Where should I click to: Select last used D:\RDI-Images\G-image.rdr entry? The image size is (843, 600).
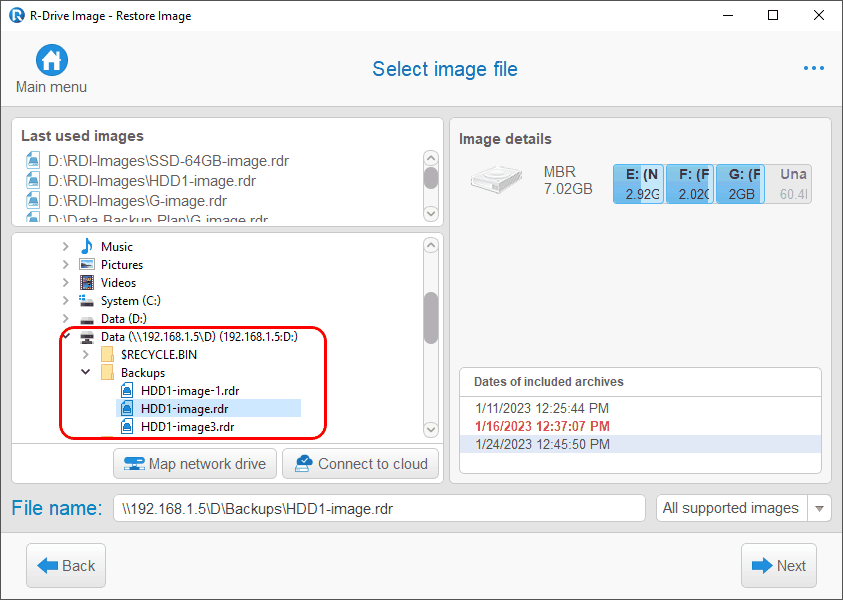point(137,201)
